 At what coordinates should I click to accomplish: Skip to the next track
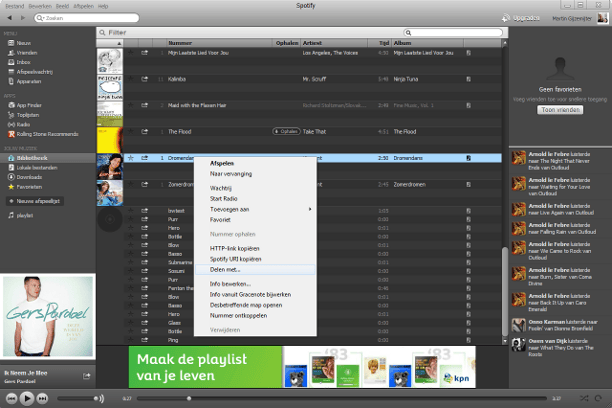42,398
